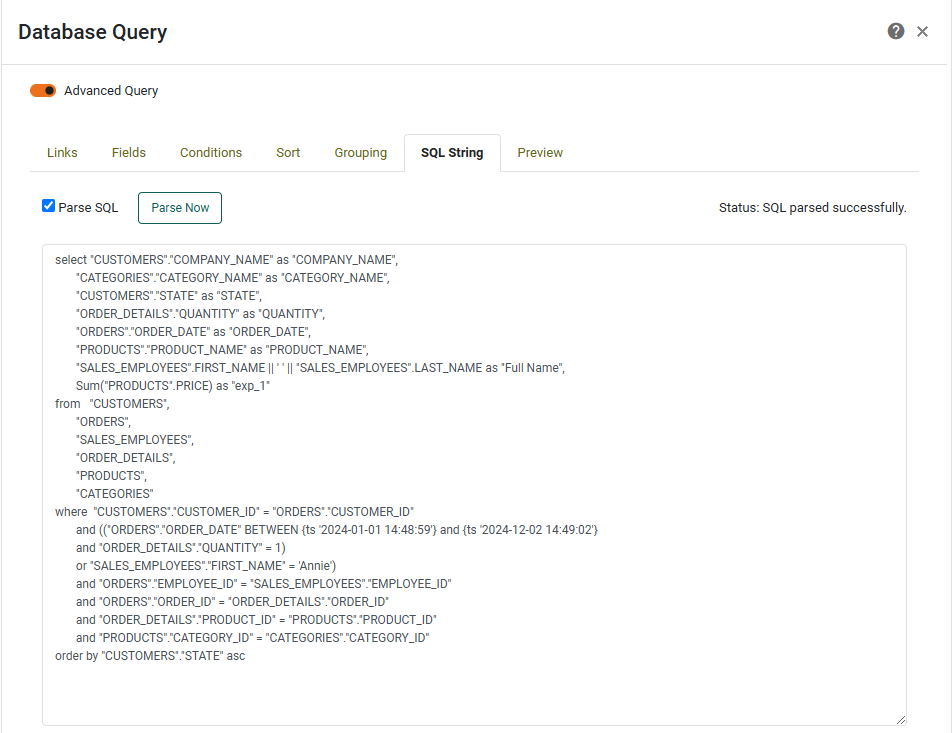The image size is (952, 733).
Task: Select the currently active SQL String tab
Action: tap(451, 152)
